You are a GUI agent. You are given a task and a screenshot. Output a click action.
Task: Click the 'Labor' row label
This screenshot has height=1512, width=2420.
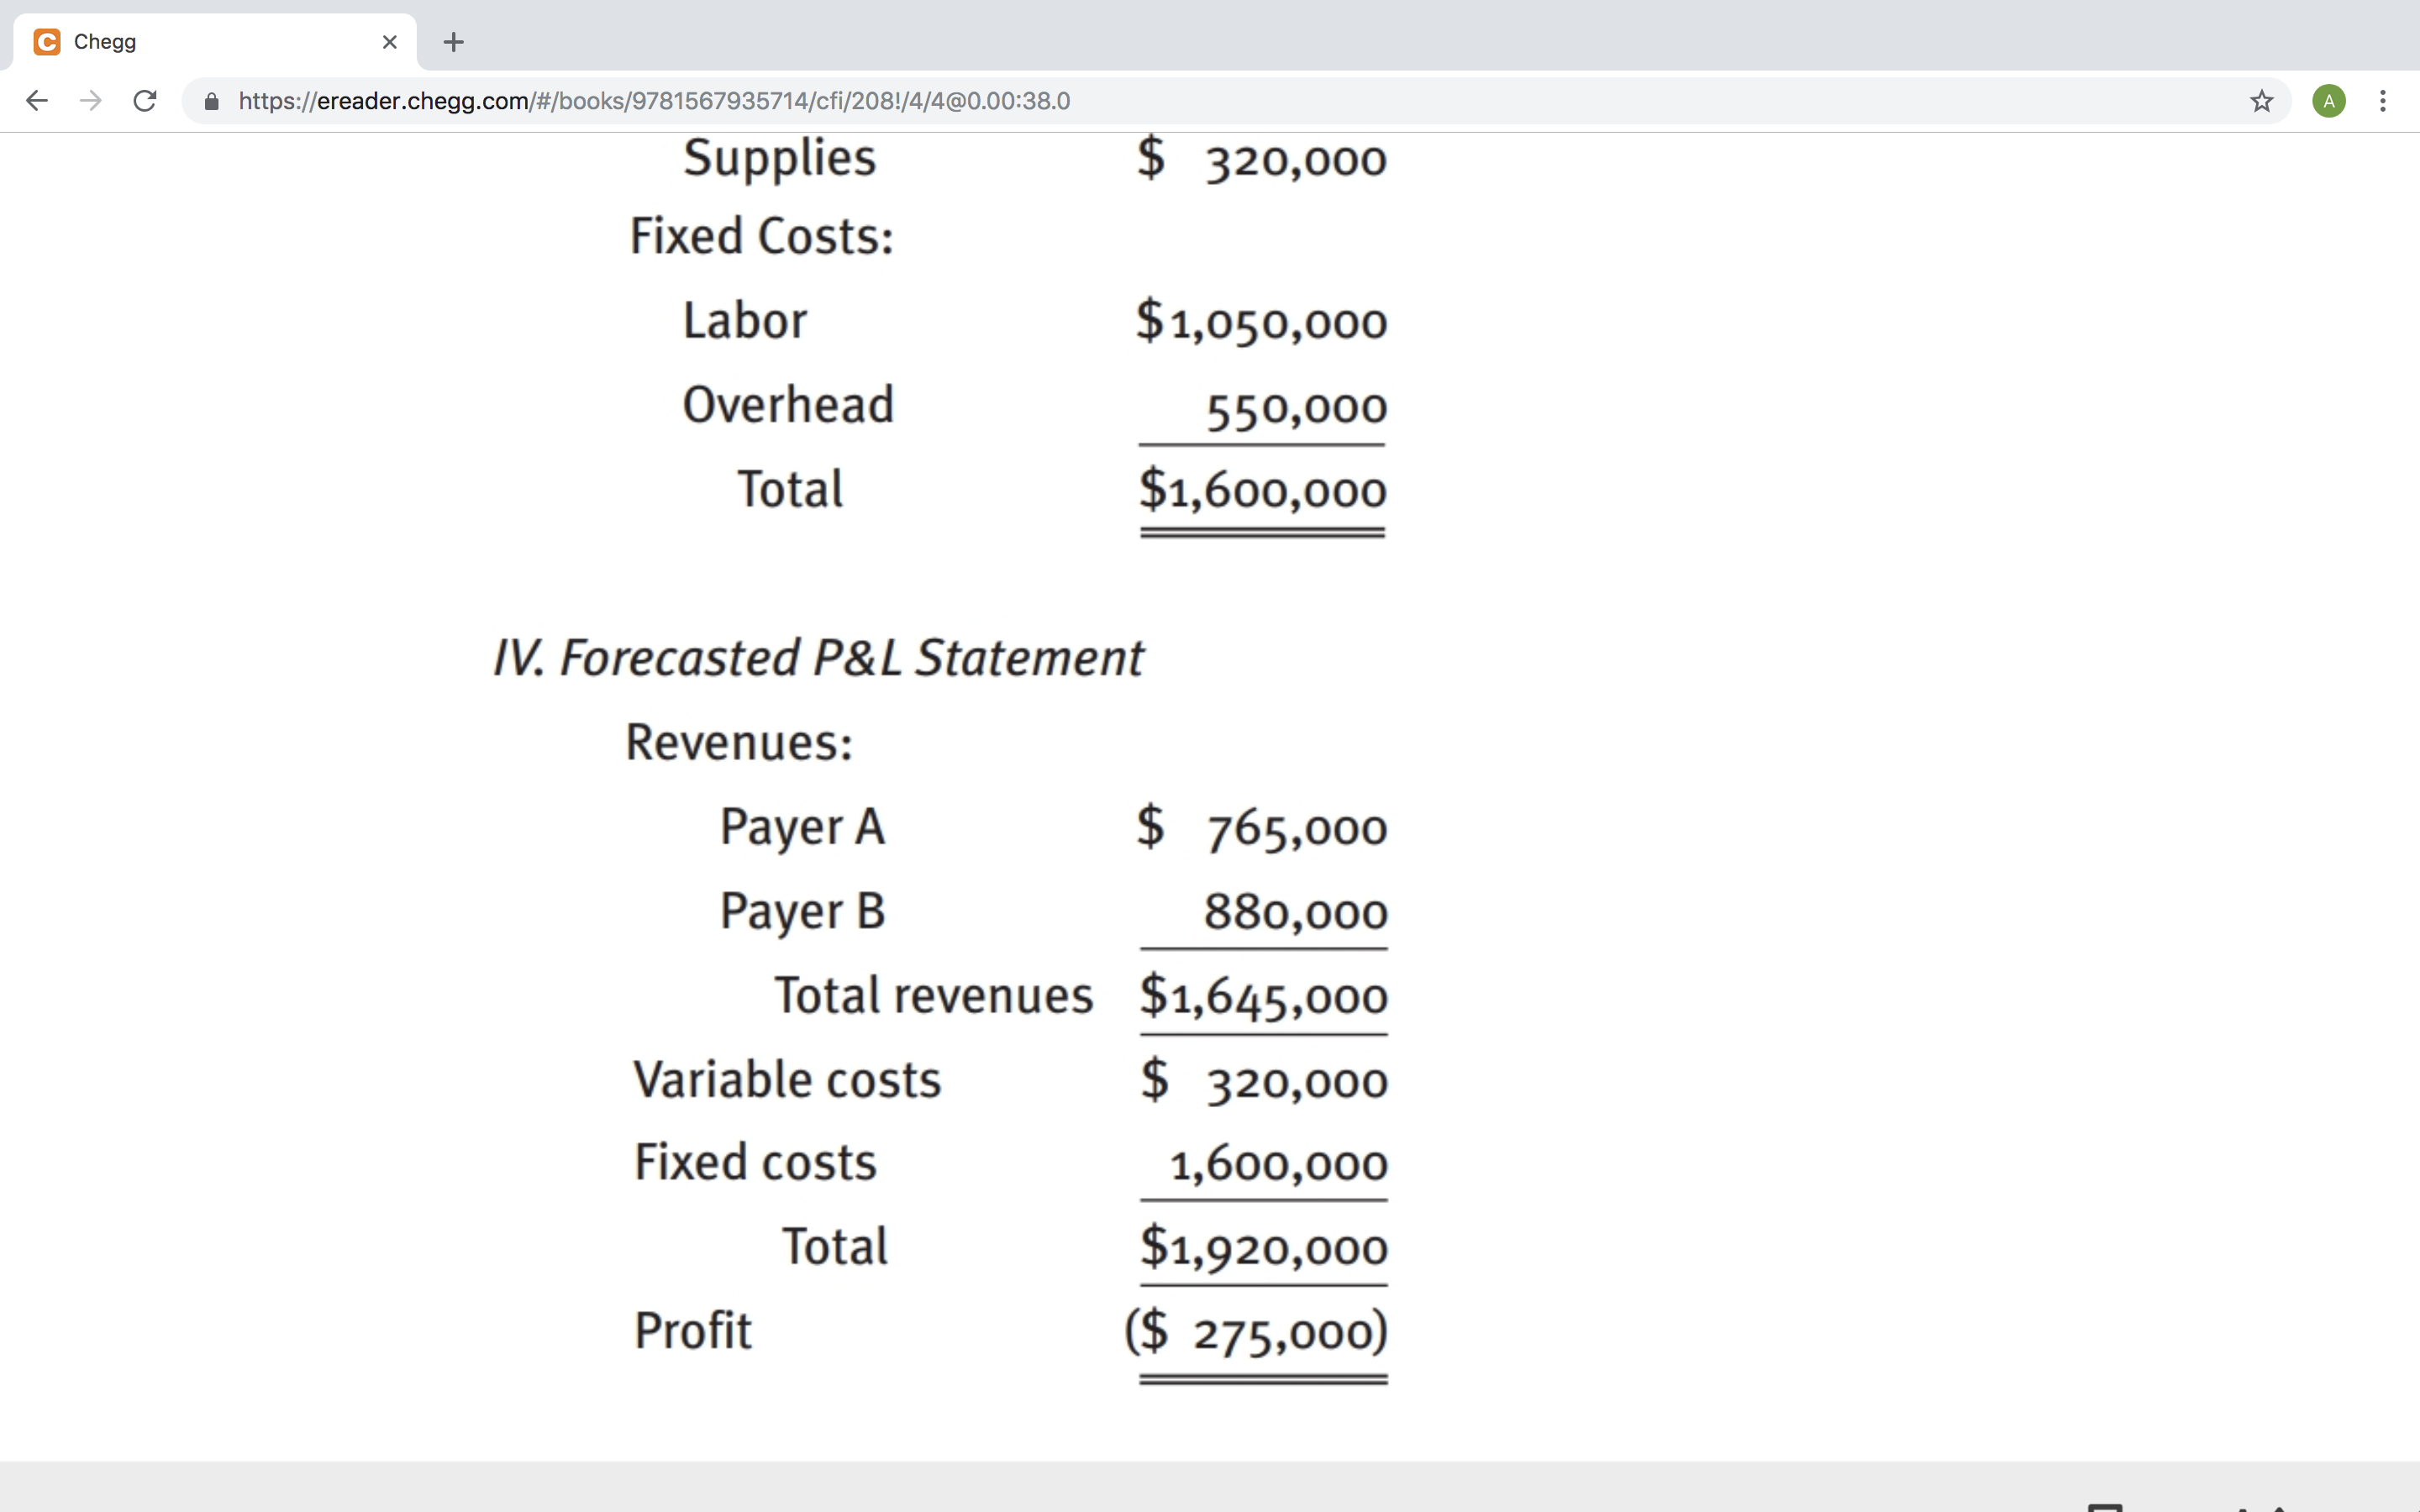(745, 321)
